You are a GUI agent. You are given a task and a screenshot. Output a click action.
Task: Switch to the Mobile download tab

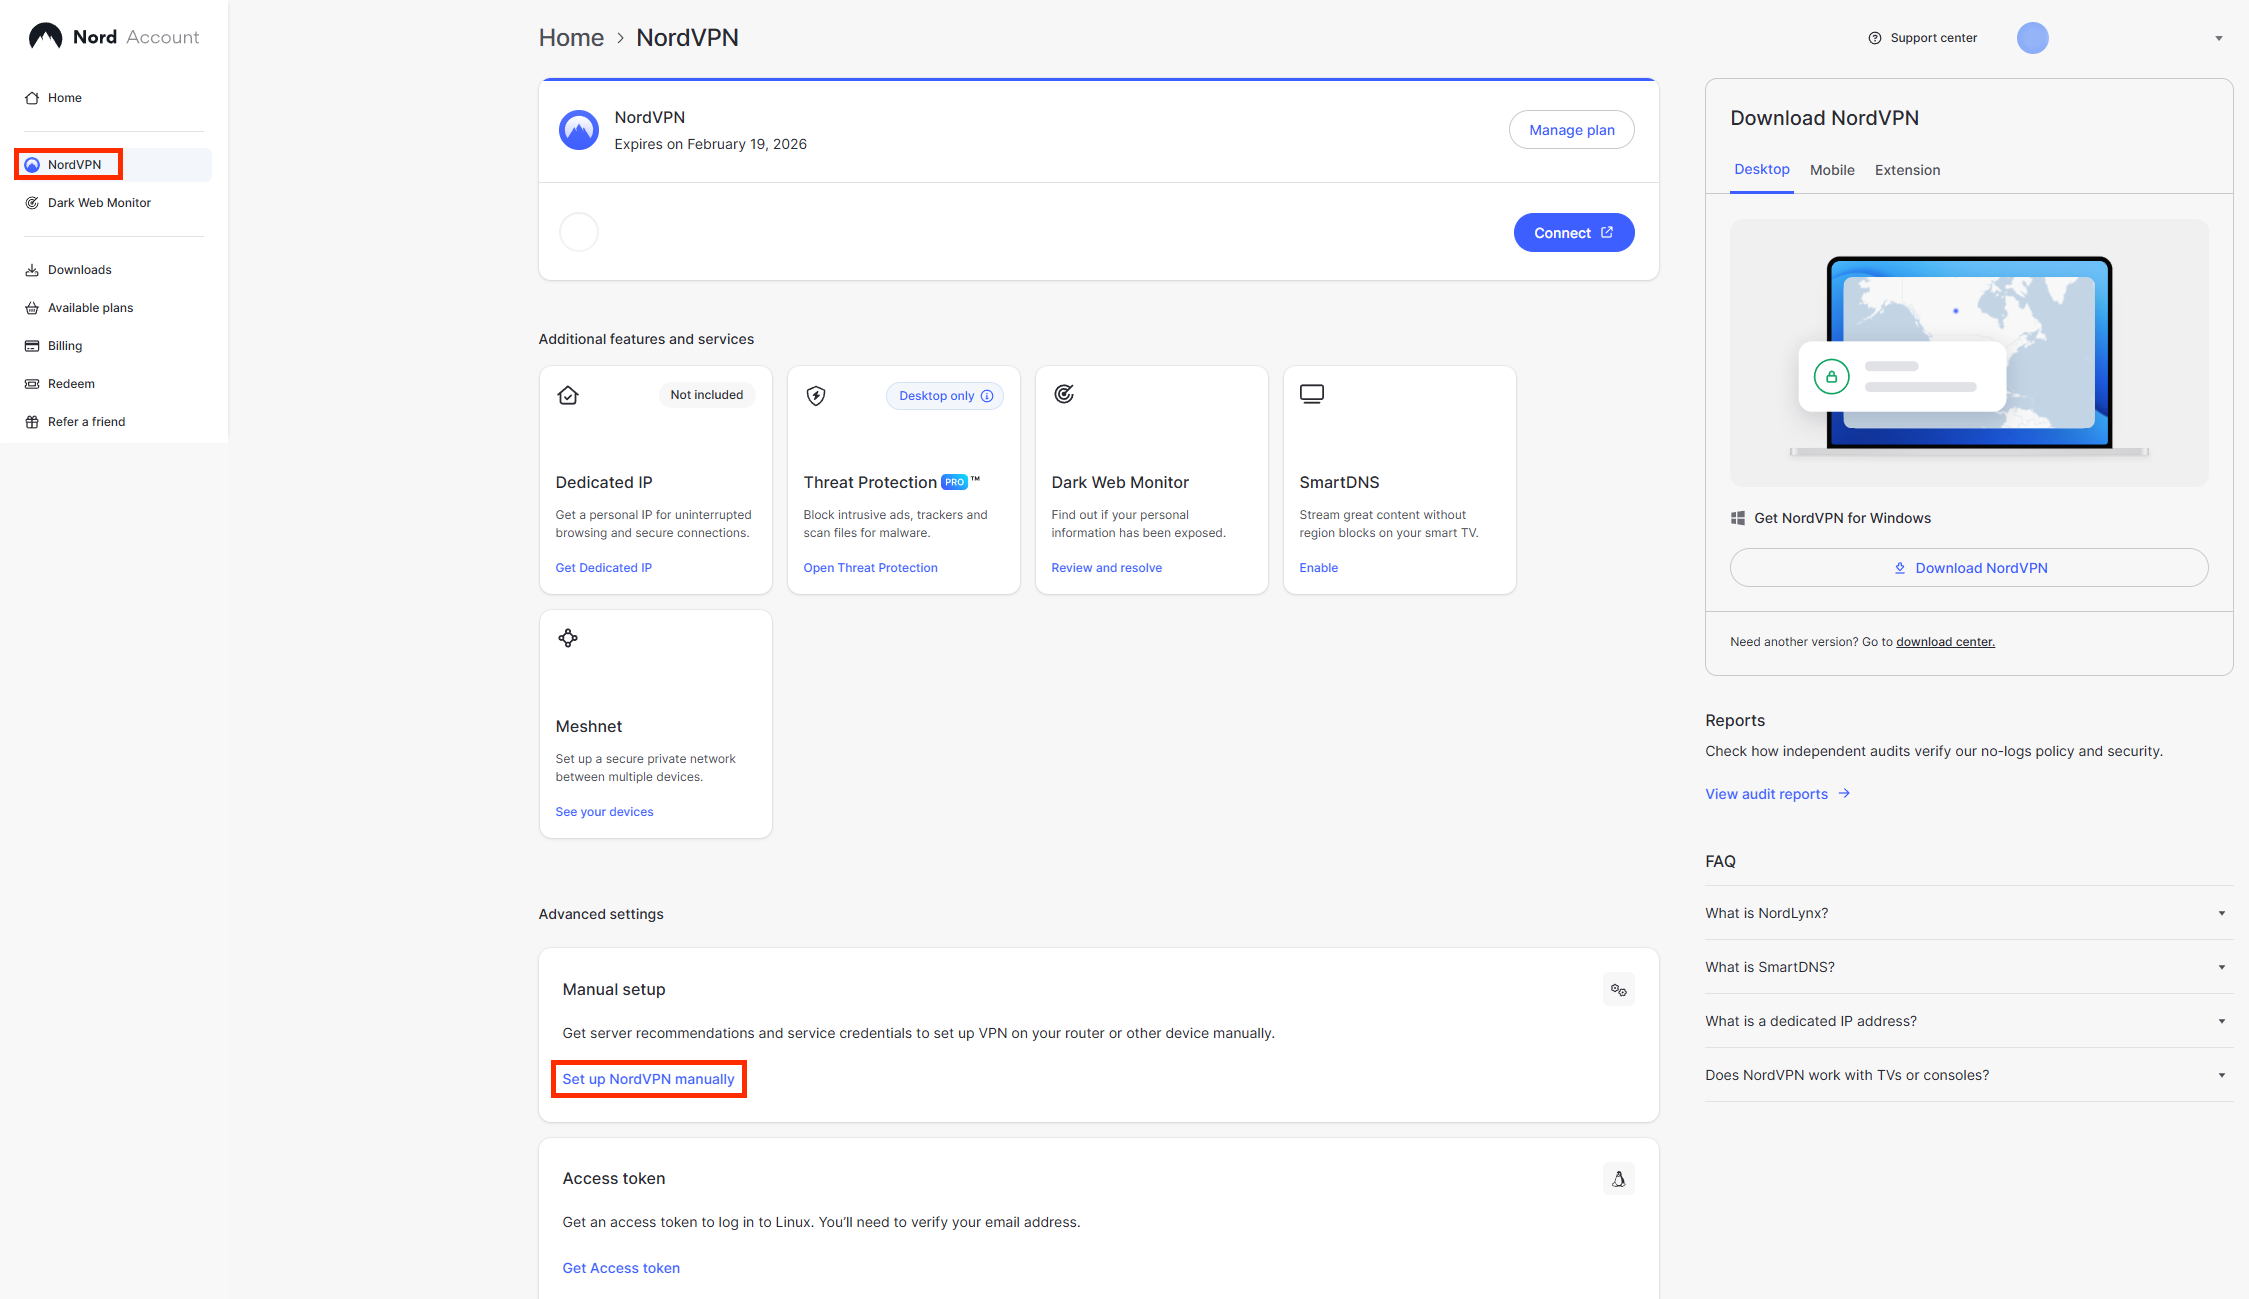pyautogui.click(x=1832, y=170)
